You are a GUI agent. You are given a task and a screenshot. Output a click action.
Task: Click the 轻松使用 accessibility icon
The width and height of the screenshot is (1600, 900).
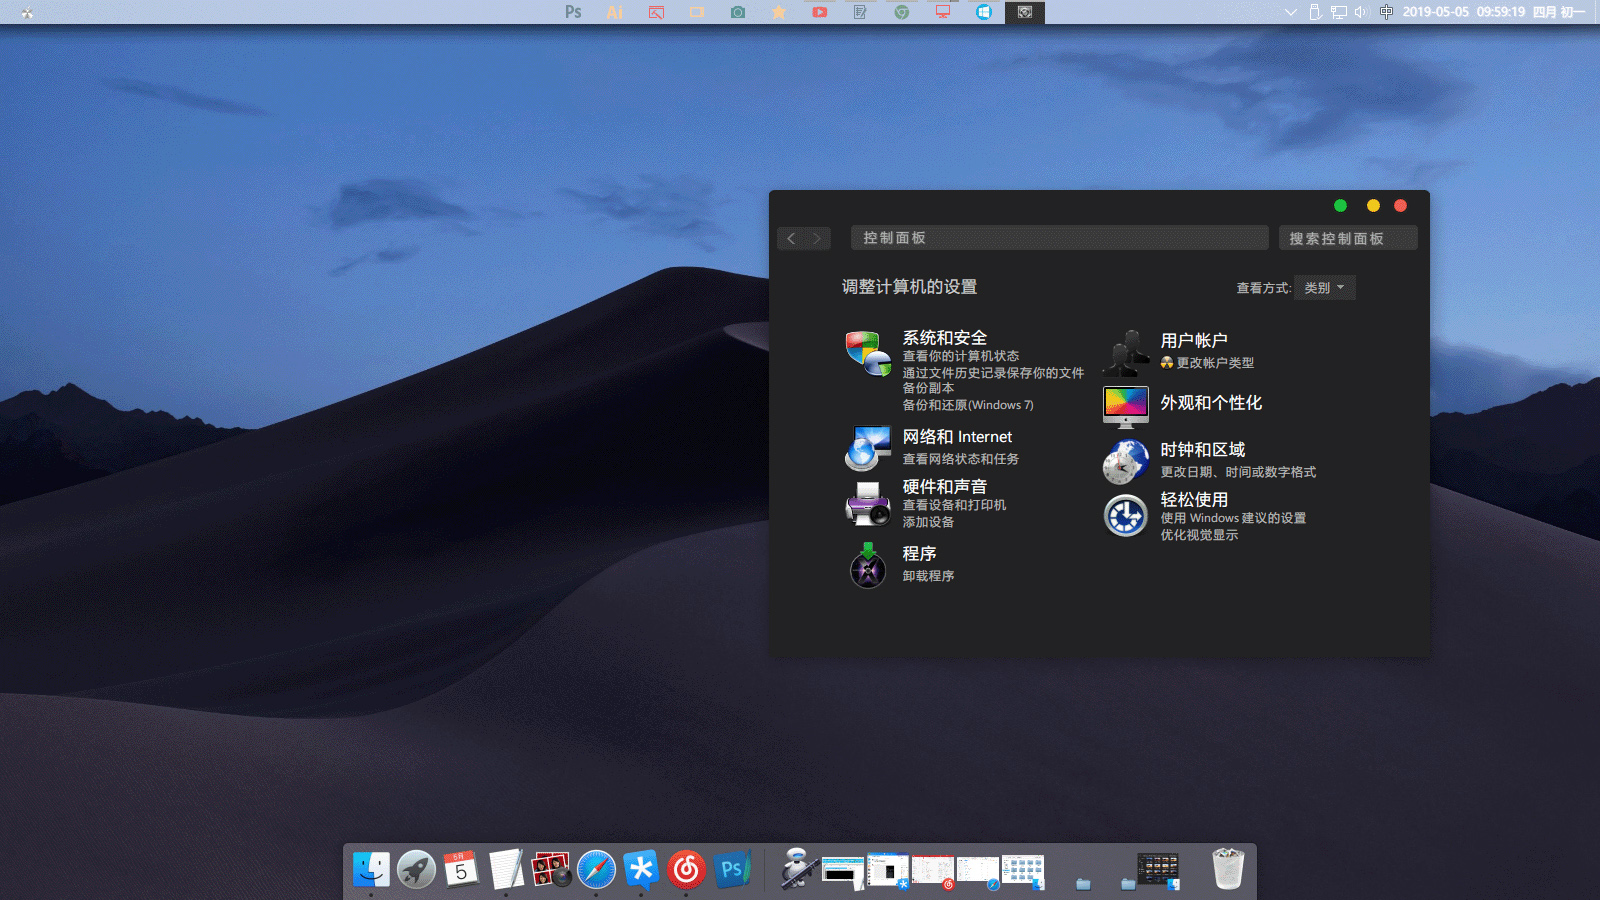tap(1126, 516)
